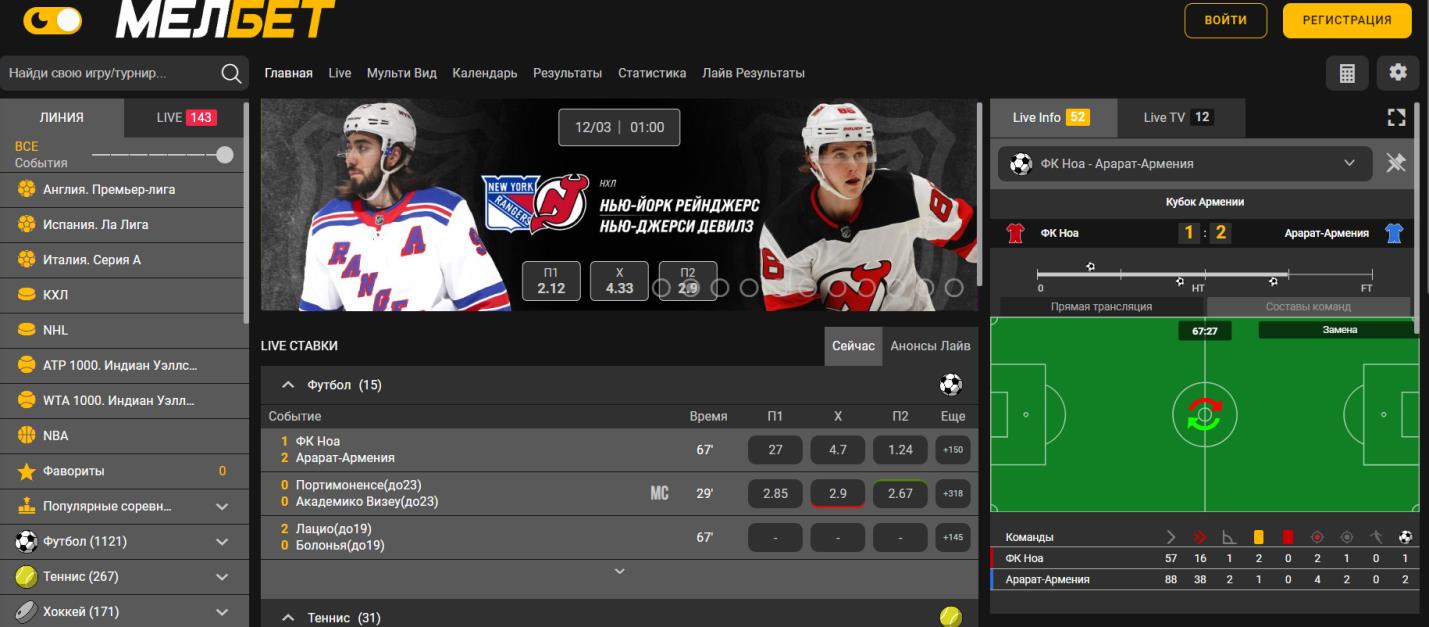Viewport: 1429px width, 627px height.
Task: Open the odds calculator icon
Action: pyautogui.click(x=1347, y=73)
